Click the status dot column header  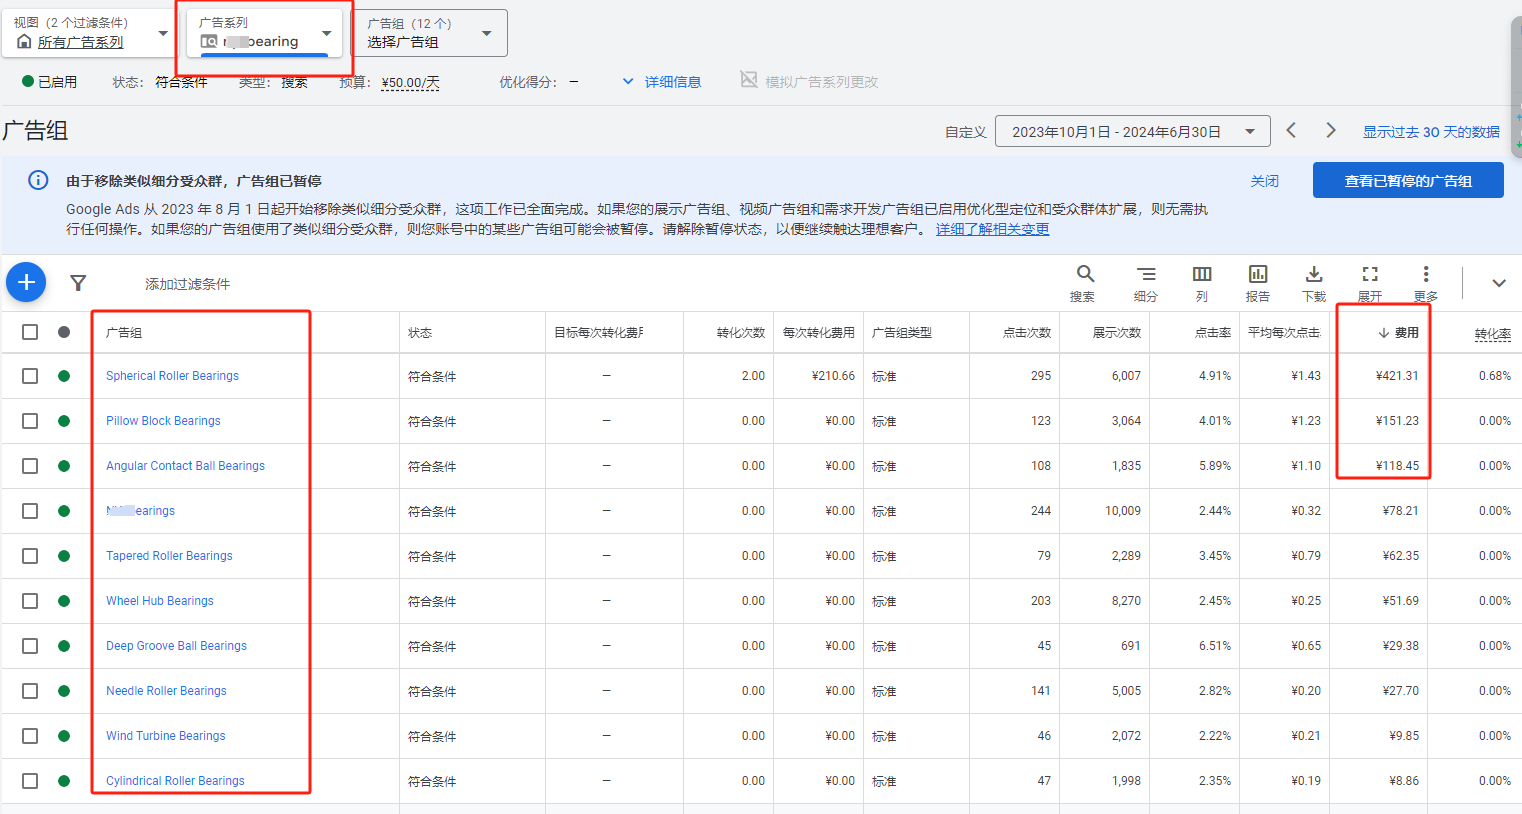click(x=64, y=332)
